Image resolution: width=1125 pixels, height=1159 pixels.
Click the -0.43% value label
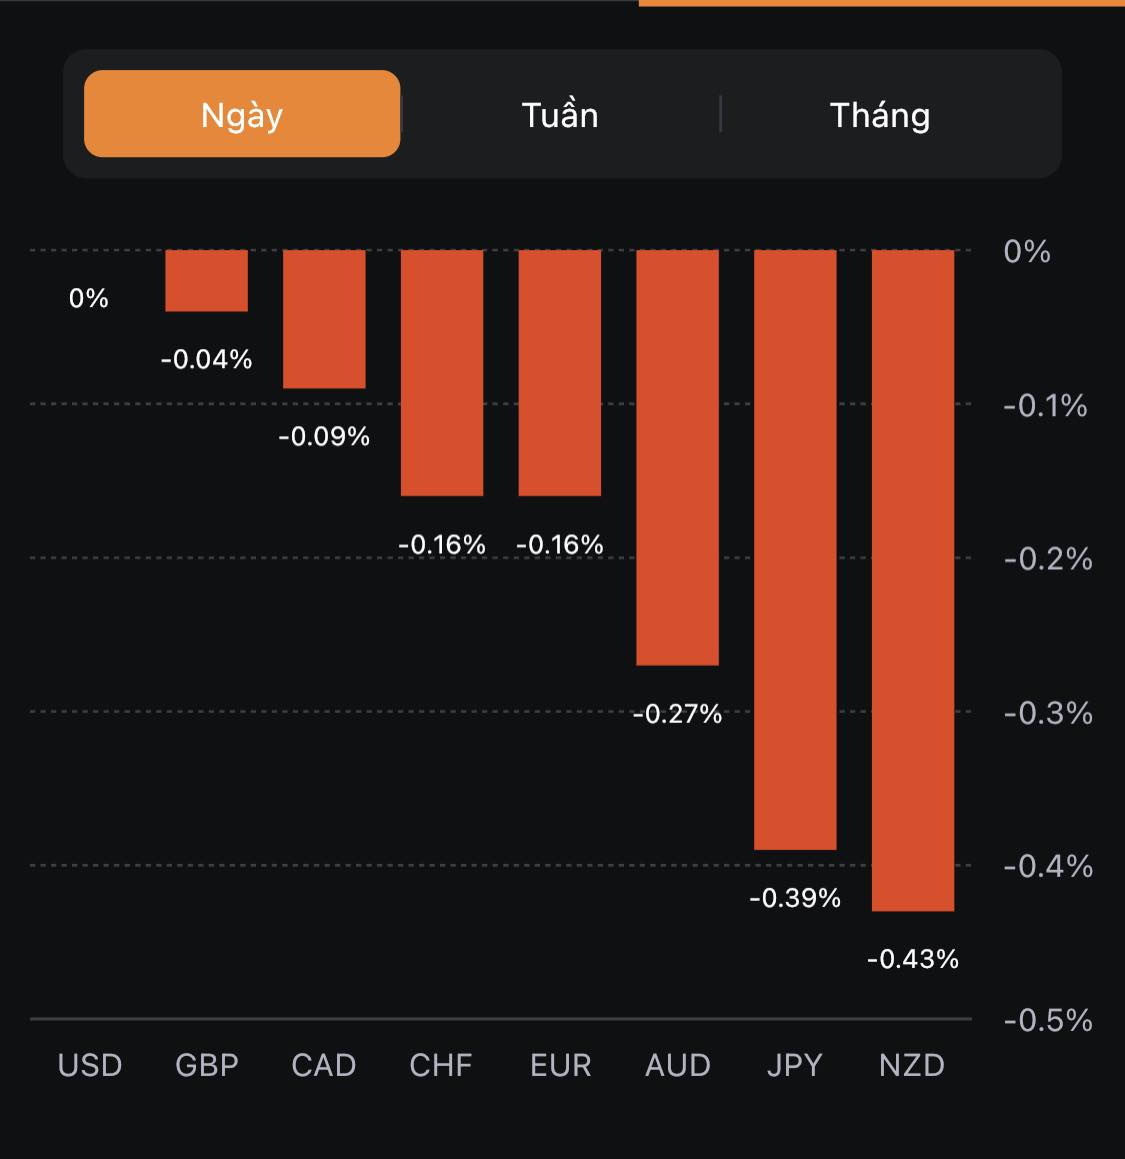pos(913,959)
